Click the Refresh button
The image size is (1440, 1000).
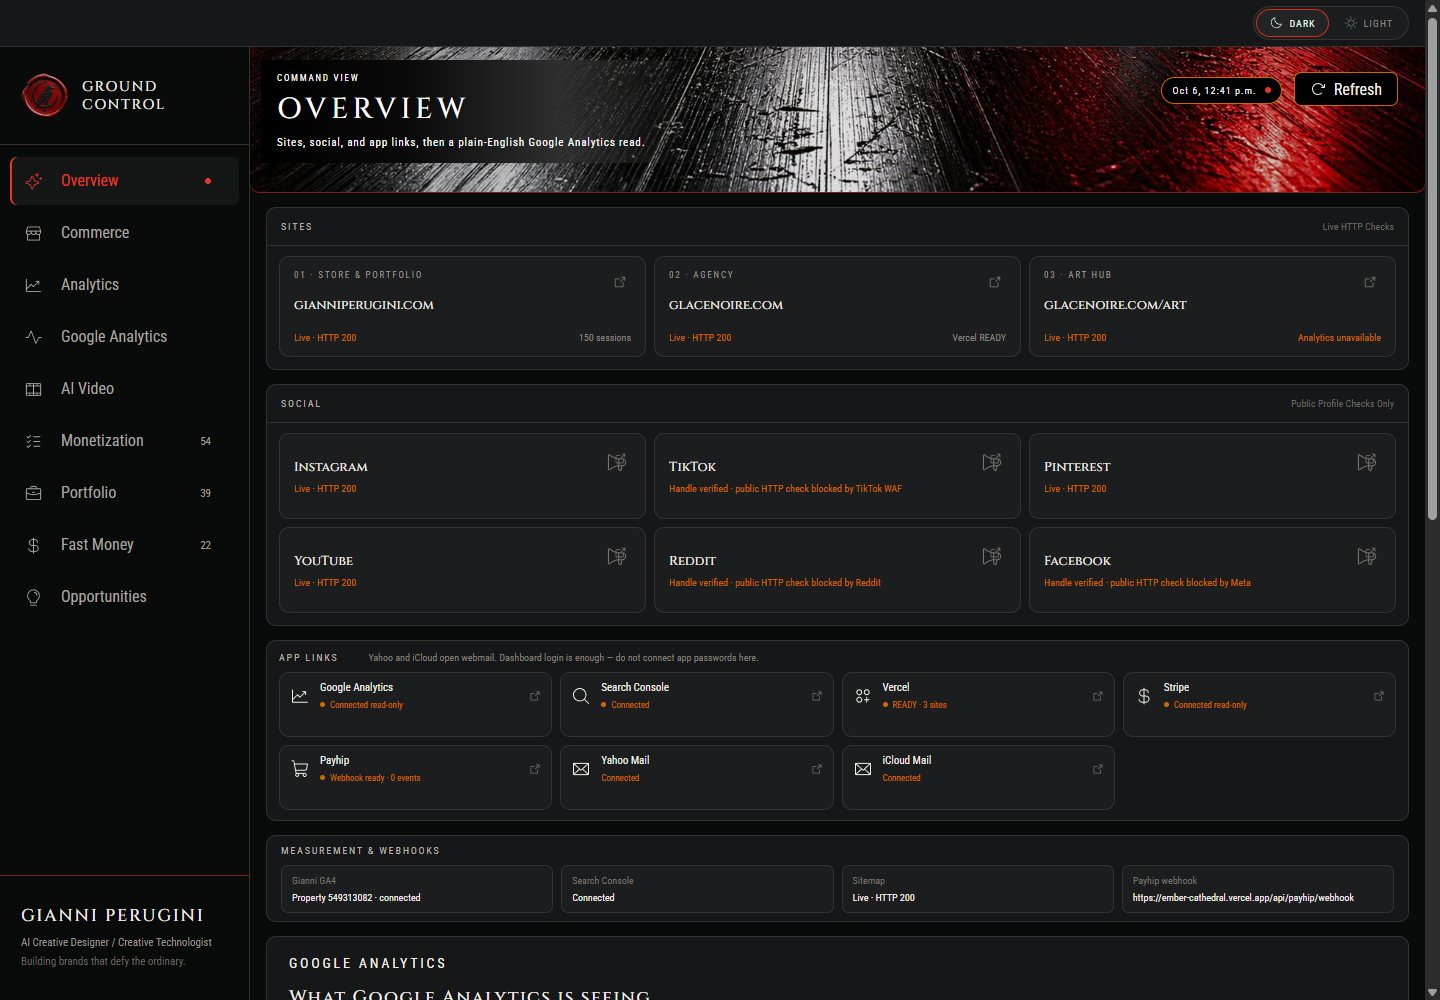[1346, 89]
